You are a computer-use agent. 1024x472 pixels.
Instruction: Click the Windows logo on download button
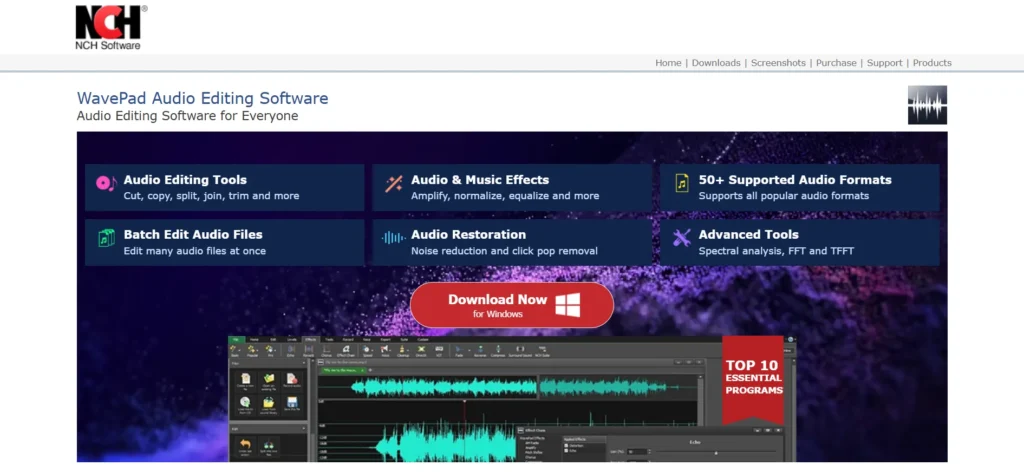[568, 305]
